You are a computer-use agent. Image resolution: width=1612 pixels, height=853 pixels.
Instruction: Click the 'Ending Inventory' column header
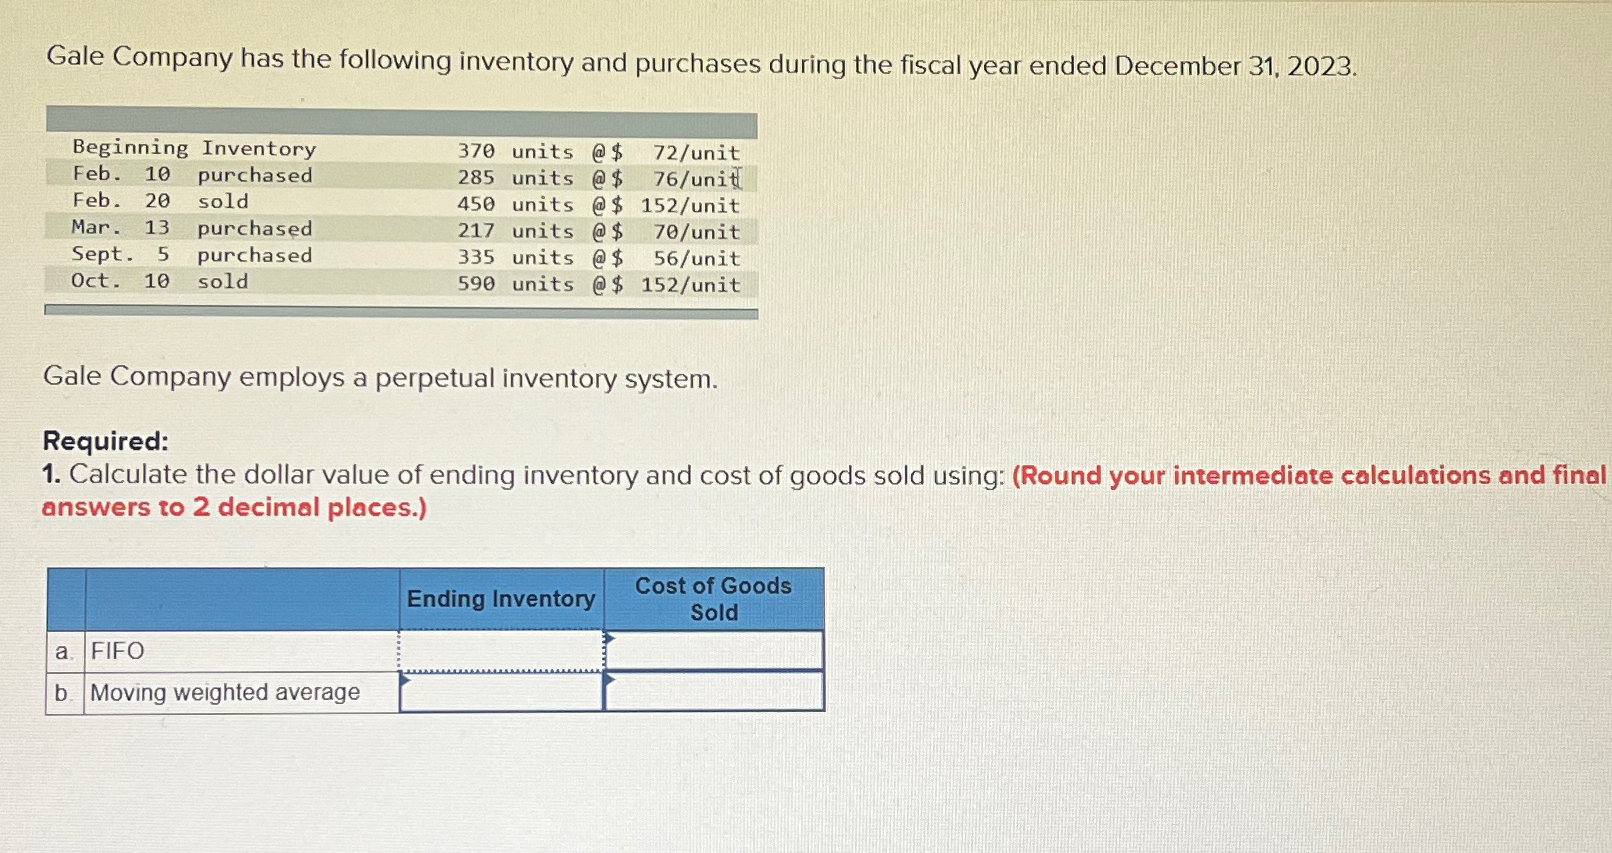point(500,598)
